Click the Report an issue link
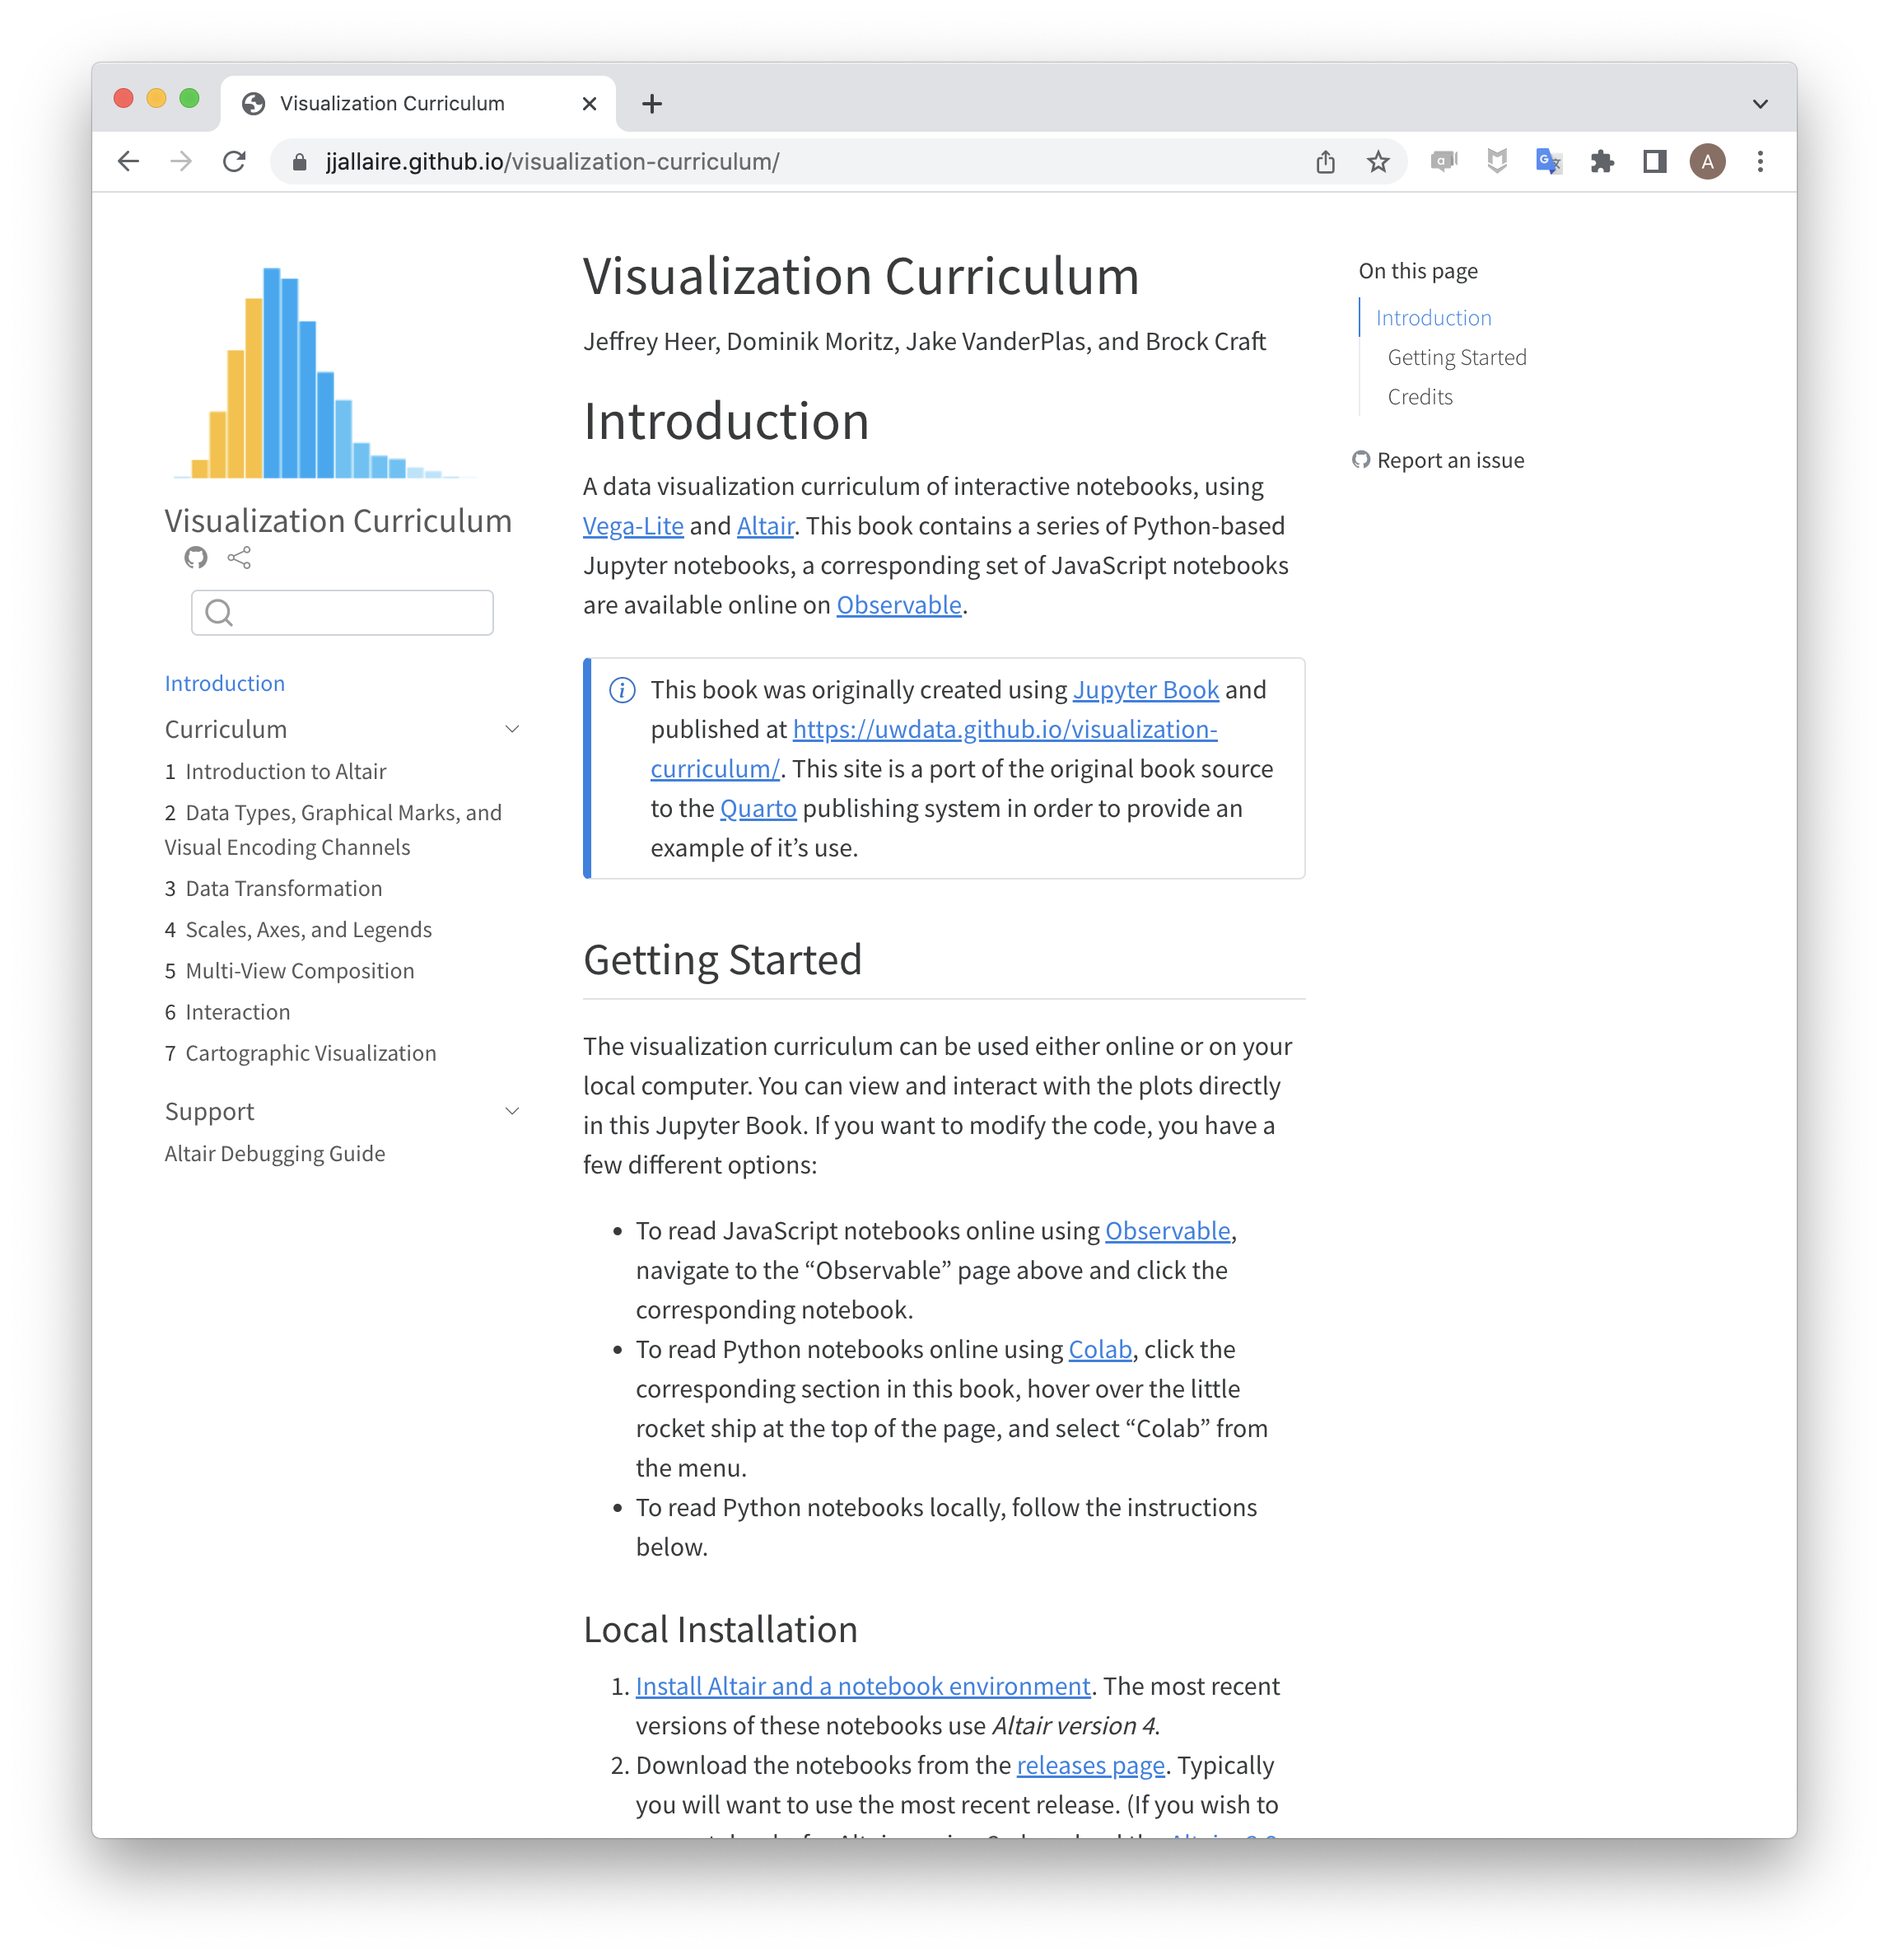 (1449, 460)
